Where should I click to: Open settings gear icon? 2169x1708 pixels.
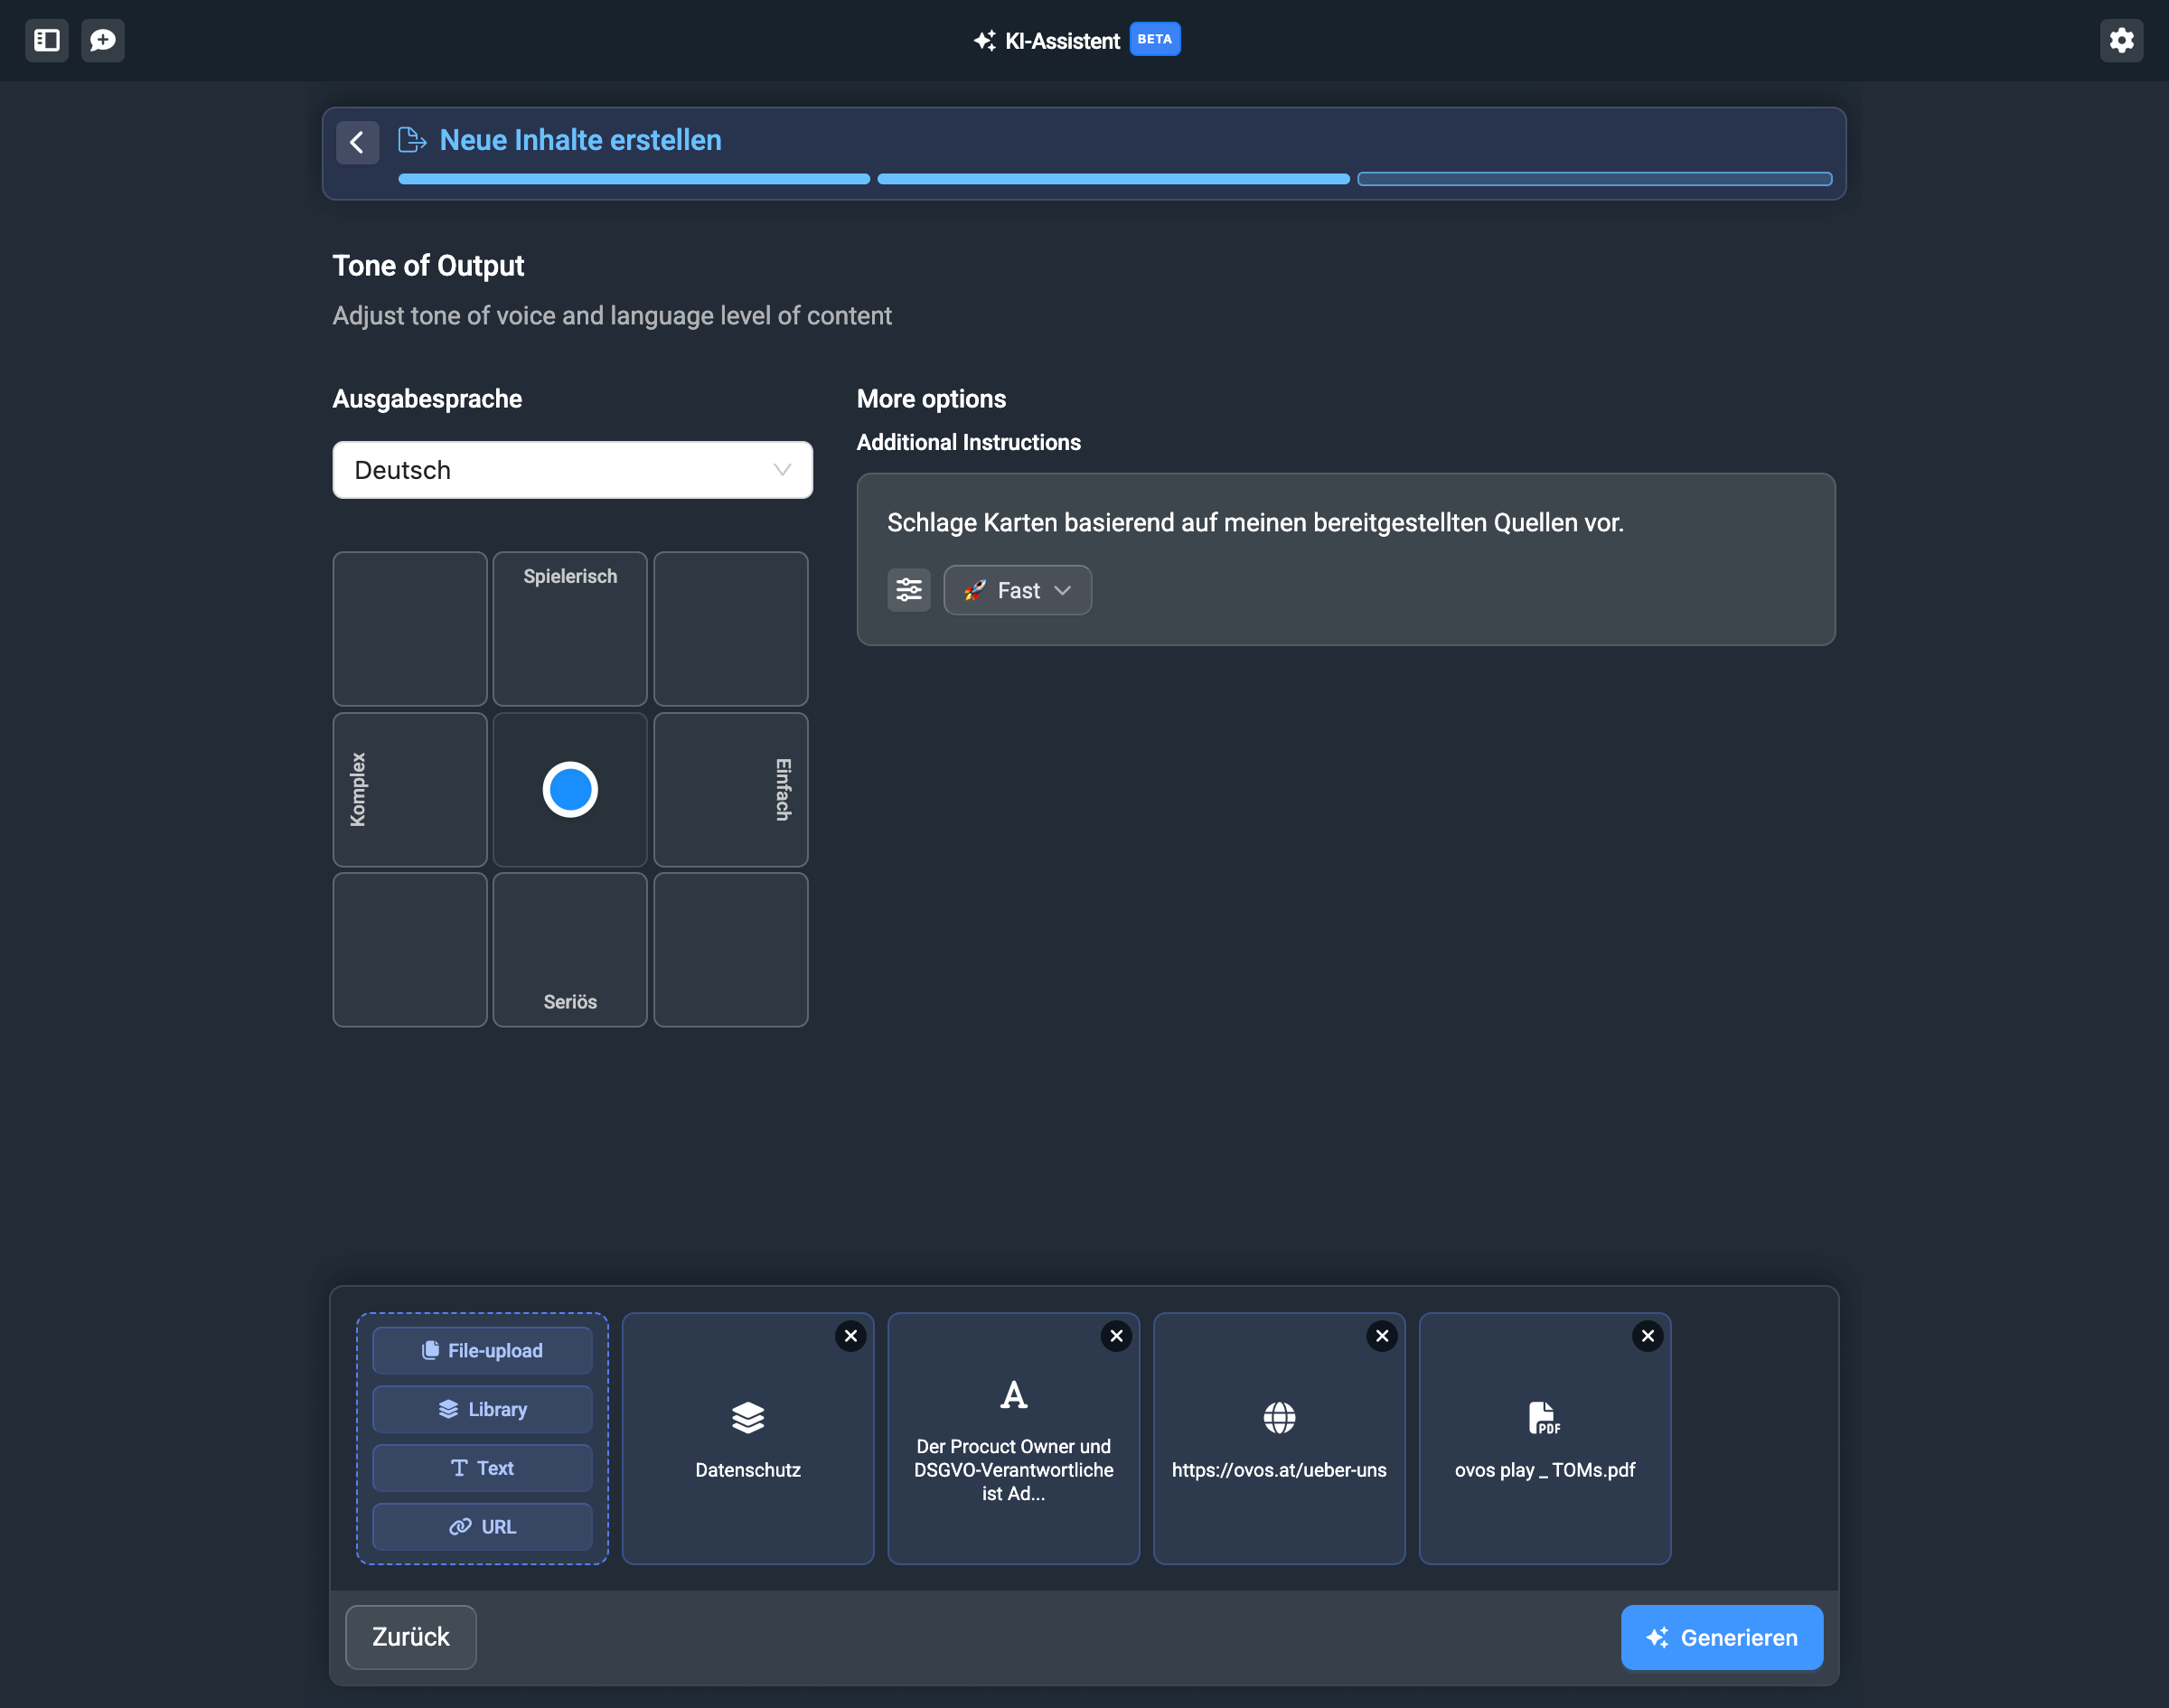pos(2120,40)
